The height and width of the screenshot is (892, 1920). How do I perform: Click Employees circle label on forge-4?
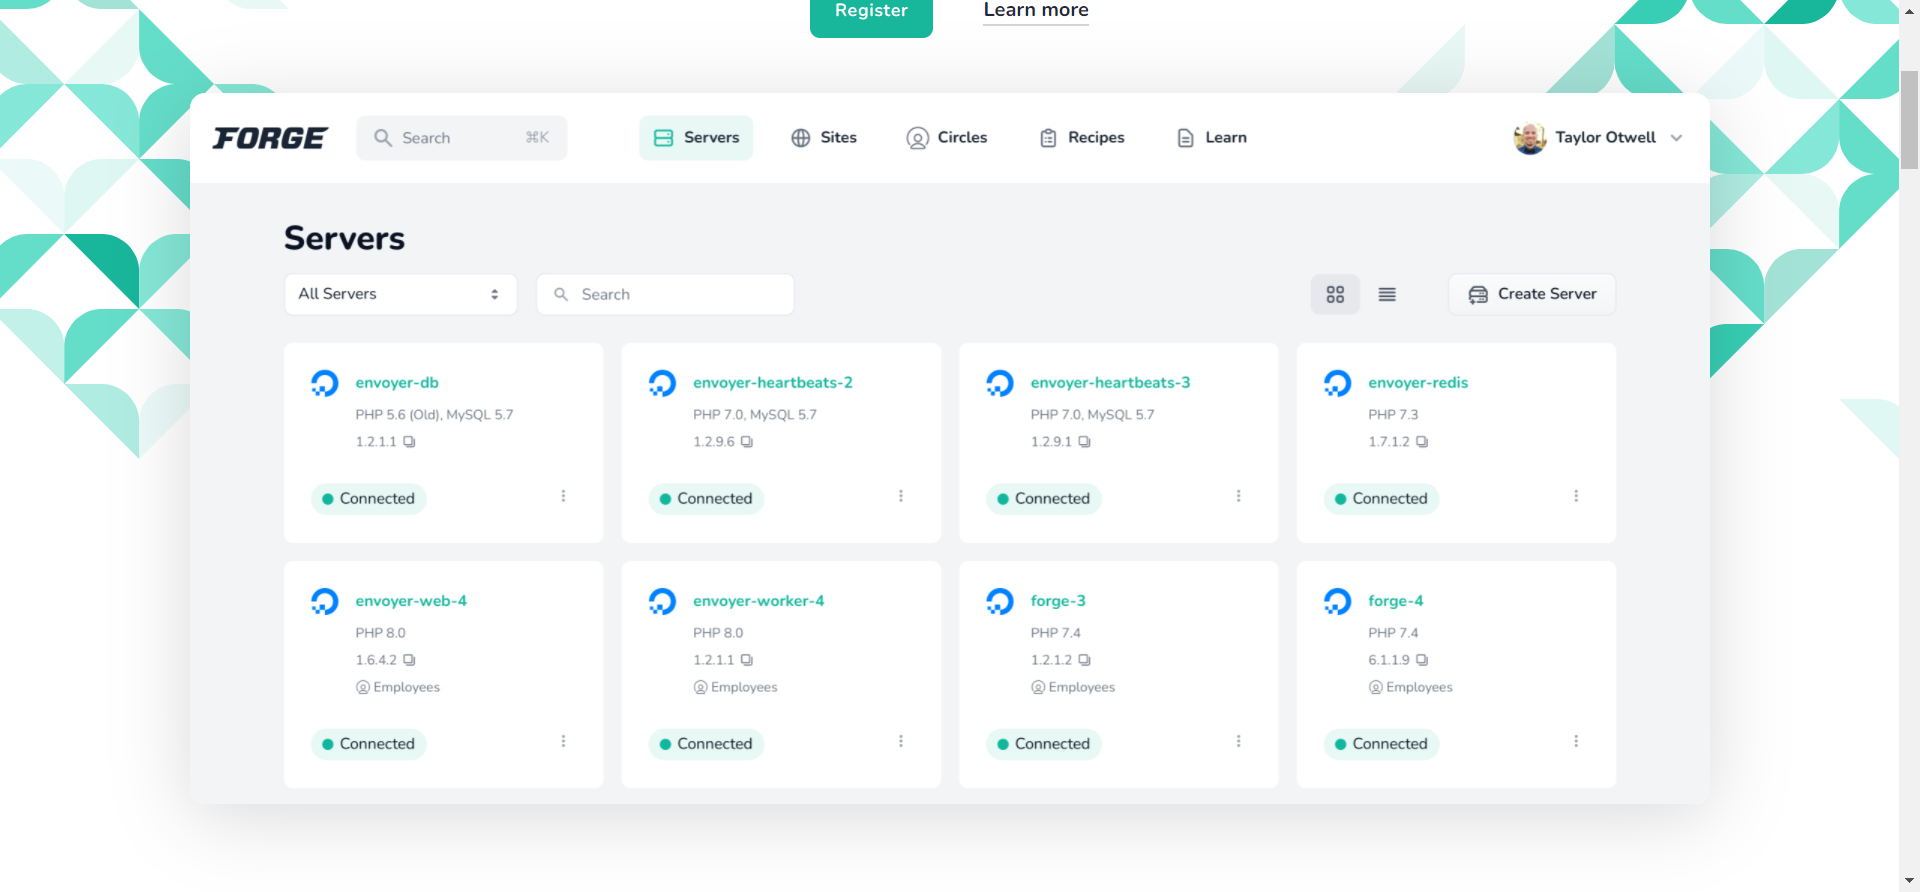[x=1411, y=687]
